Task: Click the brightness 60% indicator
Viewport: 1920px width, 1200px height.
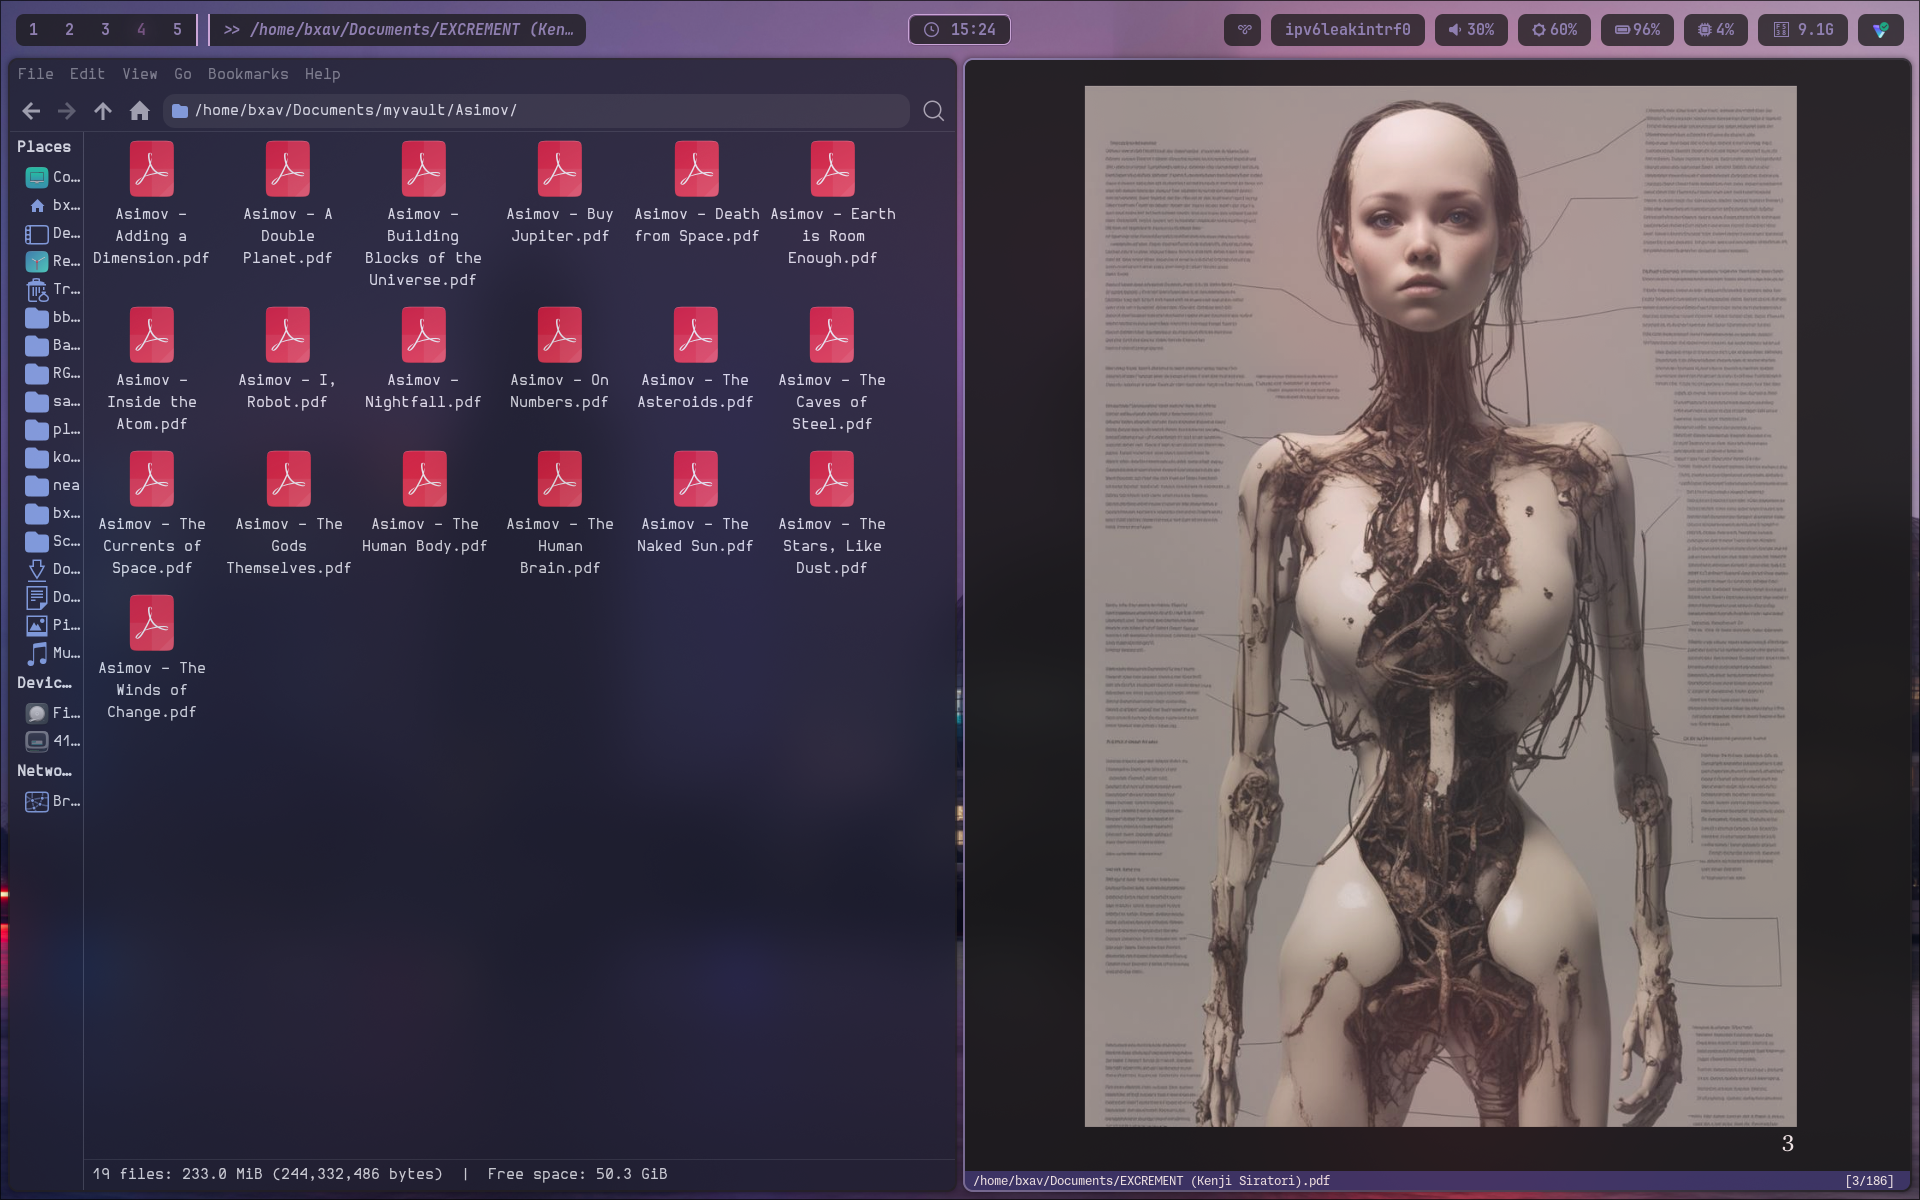Action: tap(1554, 30)
